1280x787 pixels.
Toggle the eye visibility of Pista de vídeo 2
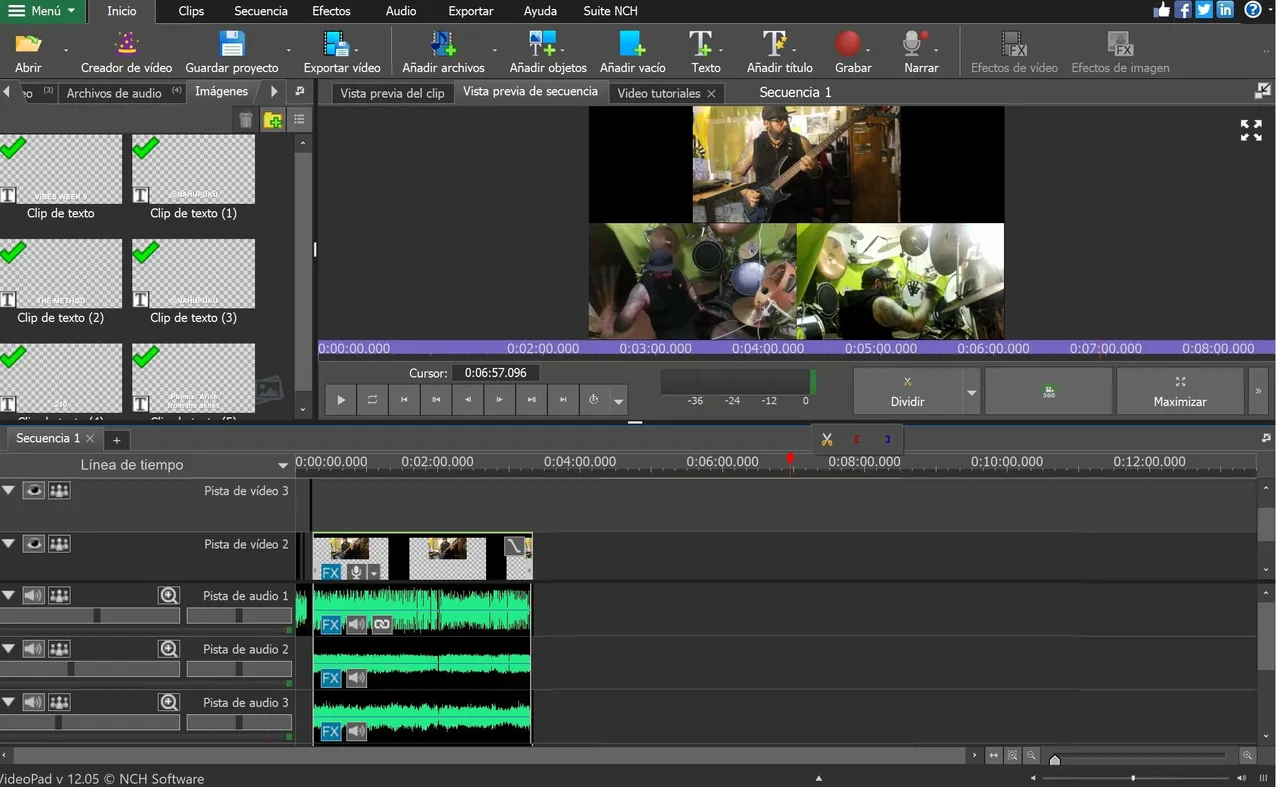(34, 544)
